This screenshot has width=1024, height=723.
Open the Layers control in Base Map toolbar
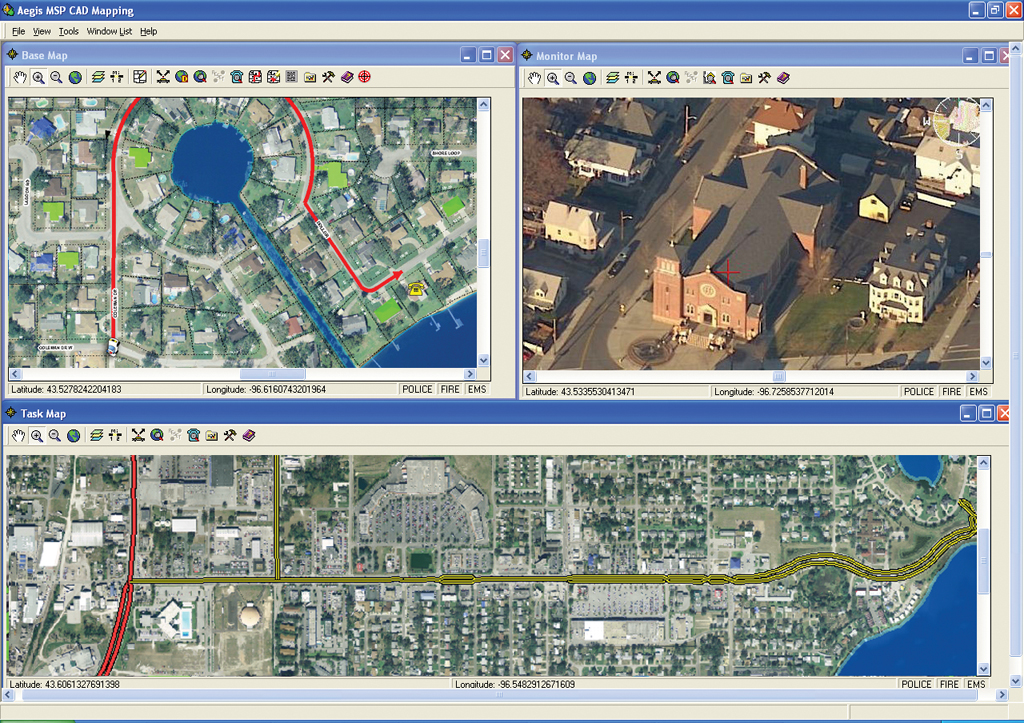[96, 77]
